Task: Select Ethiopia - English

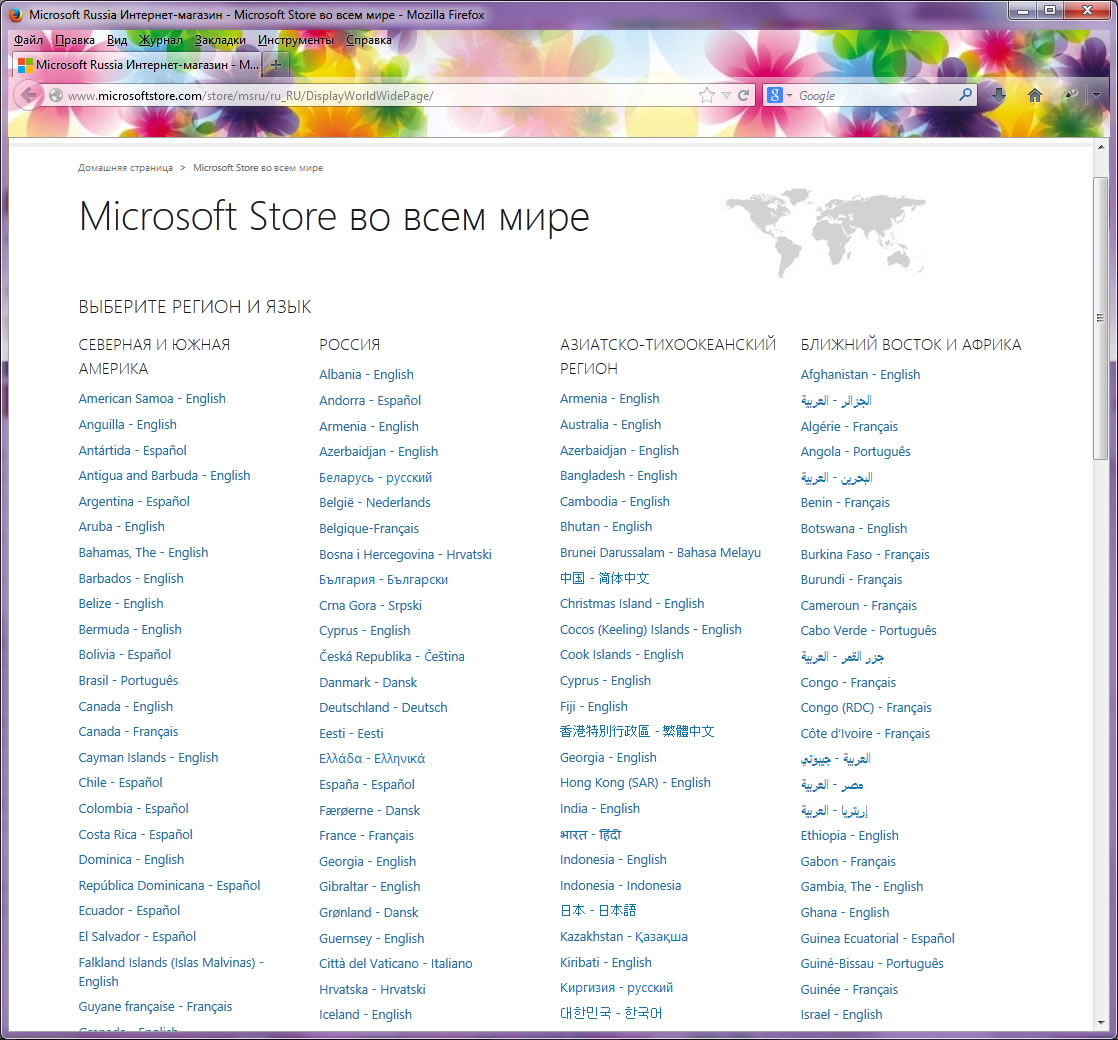Action: [850, 836]
